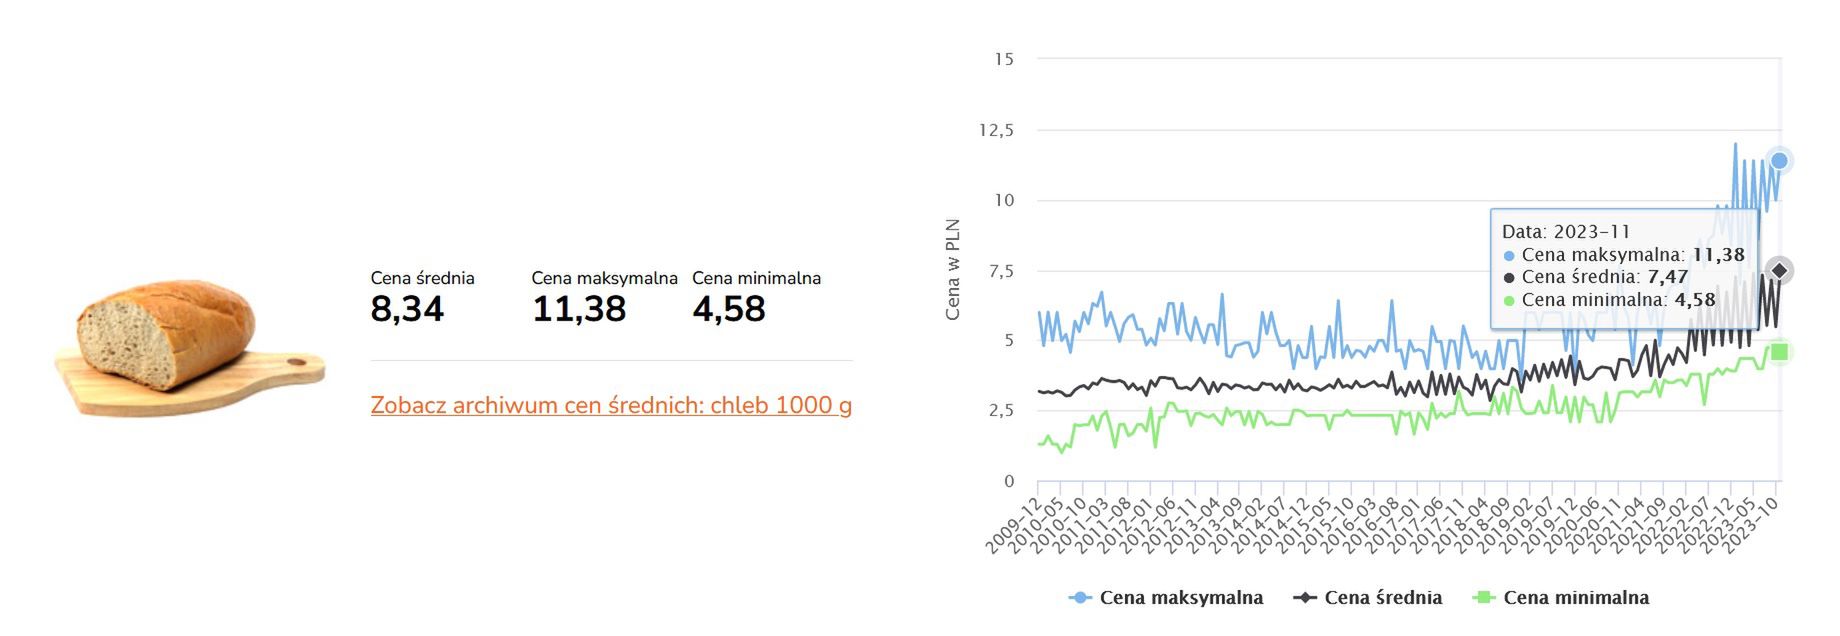Image resolution: width=1840 pixels, height=636 pixels.
Task: Click the large 4,58 minimum price figure
Action: pyautogui.click(x=729, y=309)
